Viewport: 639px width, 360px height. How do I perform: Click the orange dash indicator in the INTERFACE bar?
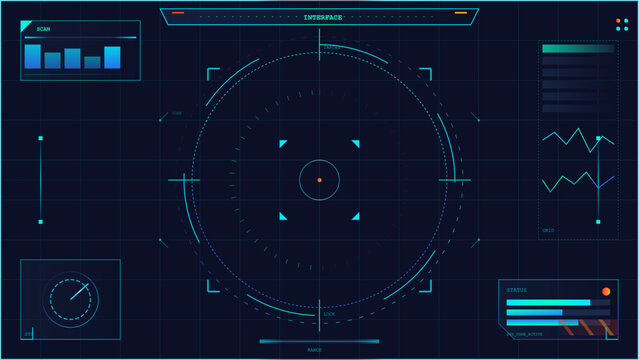(x=461, y=13)
